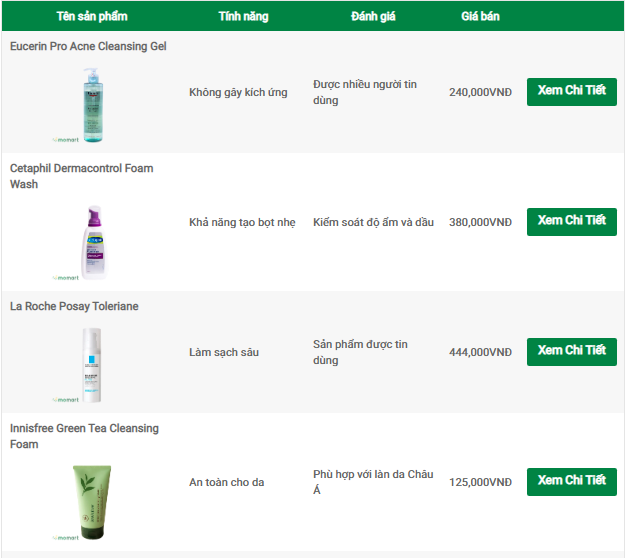The height and width of the screenshot is (558, 626).
Task: Click the 380,000VNĐ price
Action: 480,222
